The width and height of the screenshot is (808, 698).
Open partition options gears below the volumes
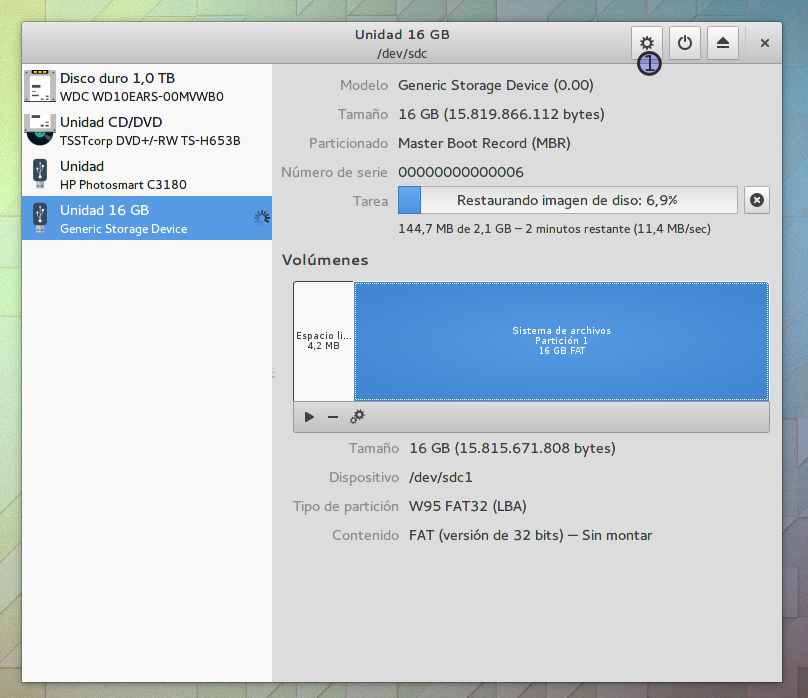pos(357,417)
